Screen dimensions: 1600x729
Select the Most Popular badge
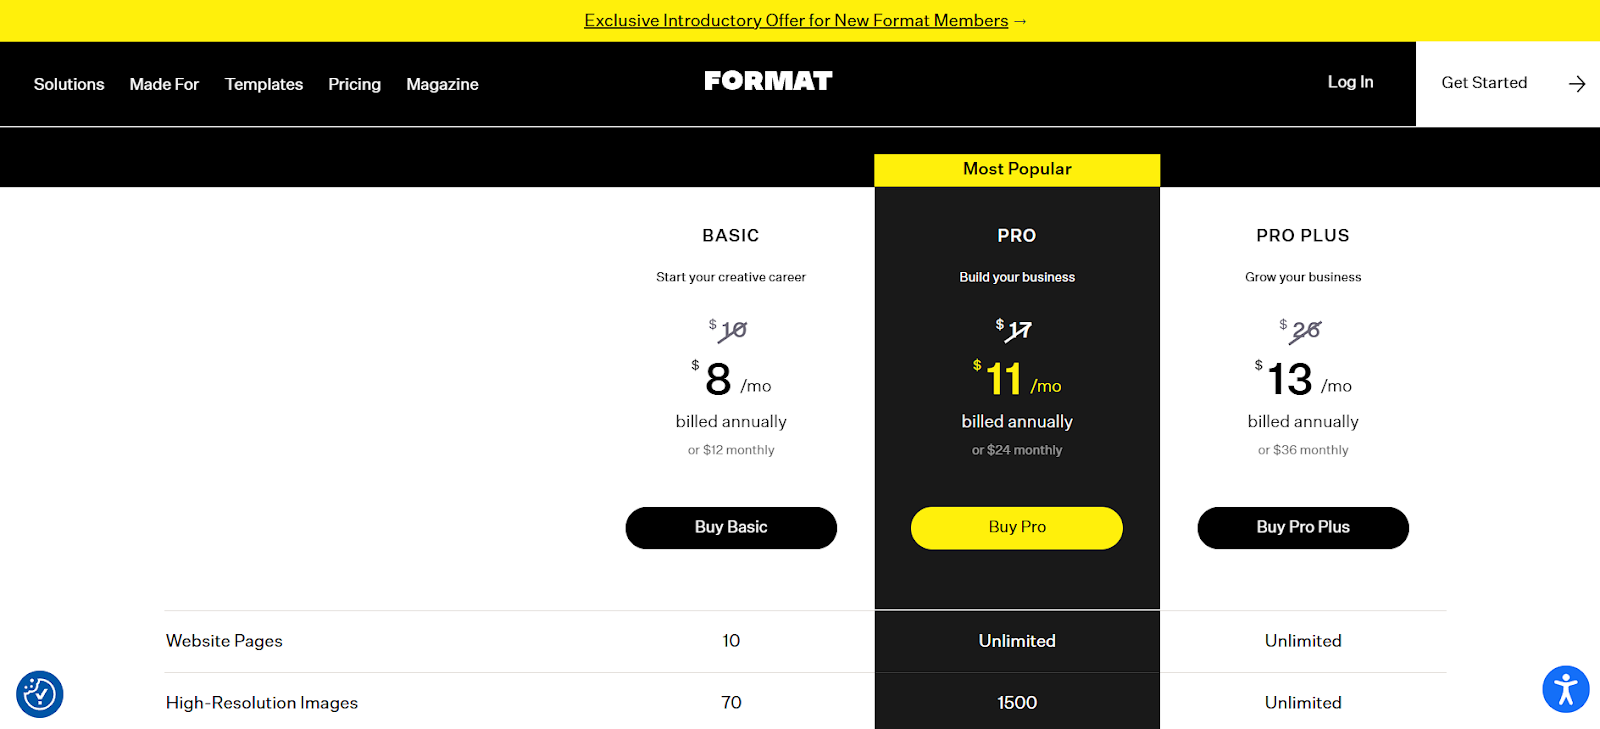[x=1017, y=169]
